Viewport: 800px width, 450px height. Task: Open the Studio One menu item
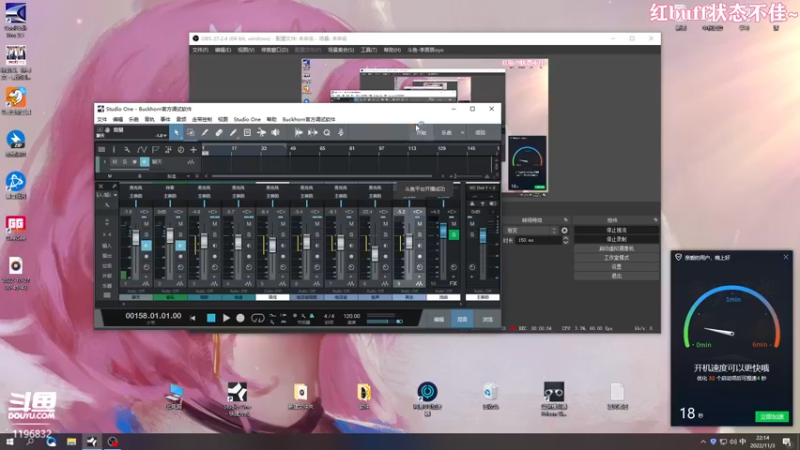[247, 119]
